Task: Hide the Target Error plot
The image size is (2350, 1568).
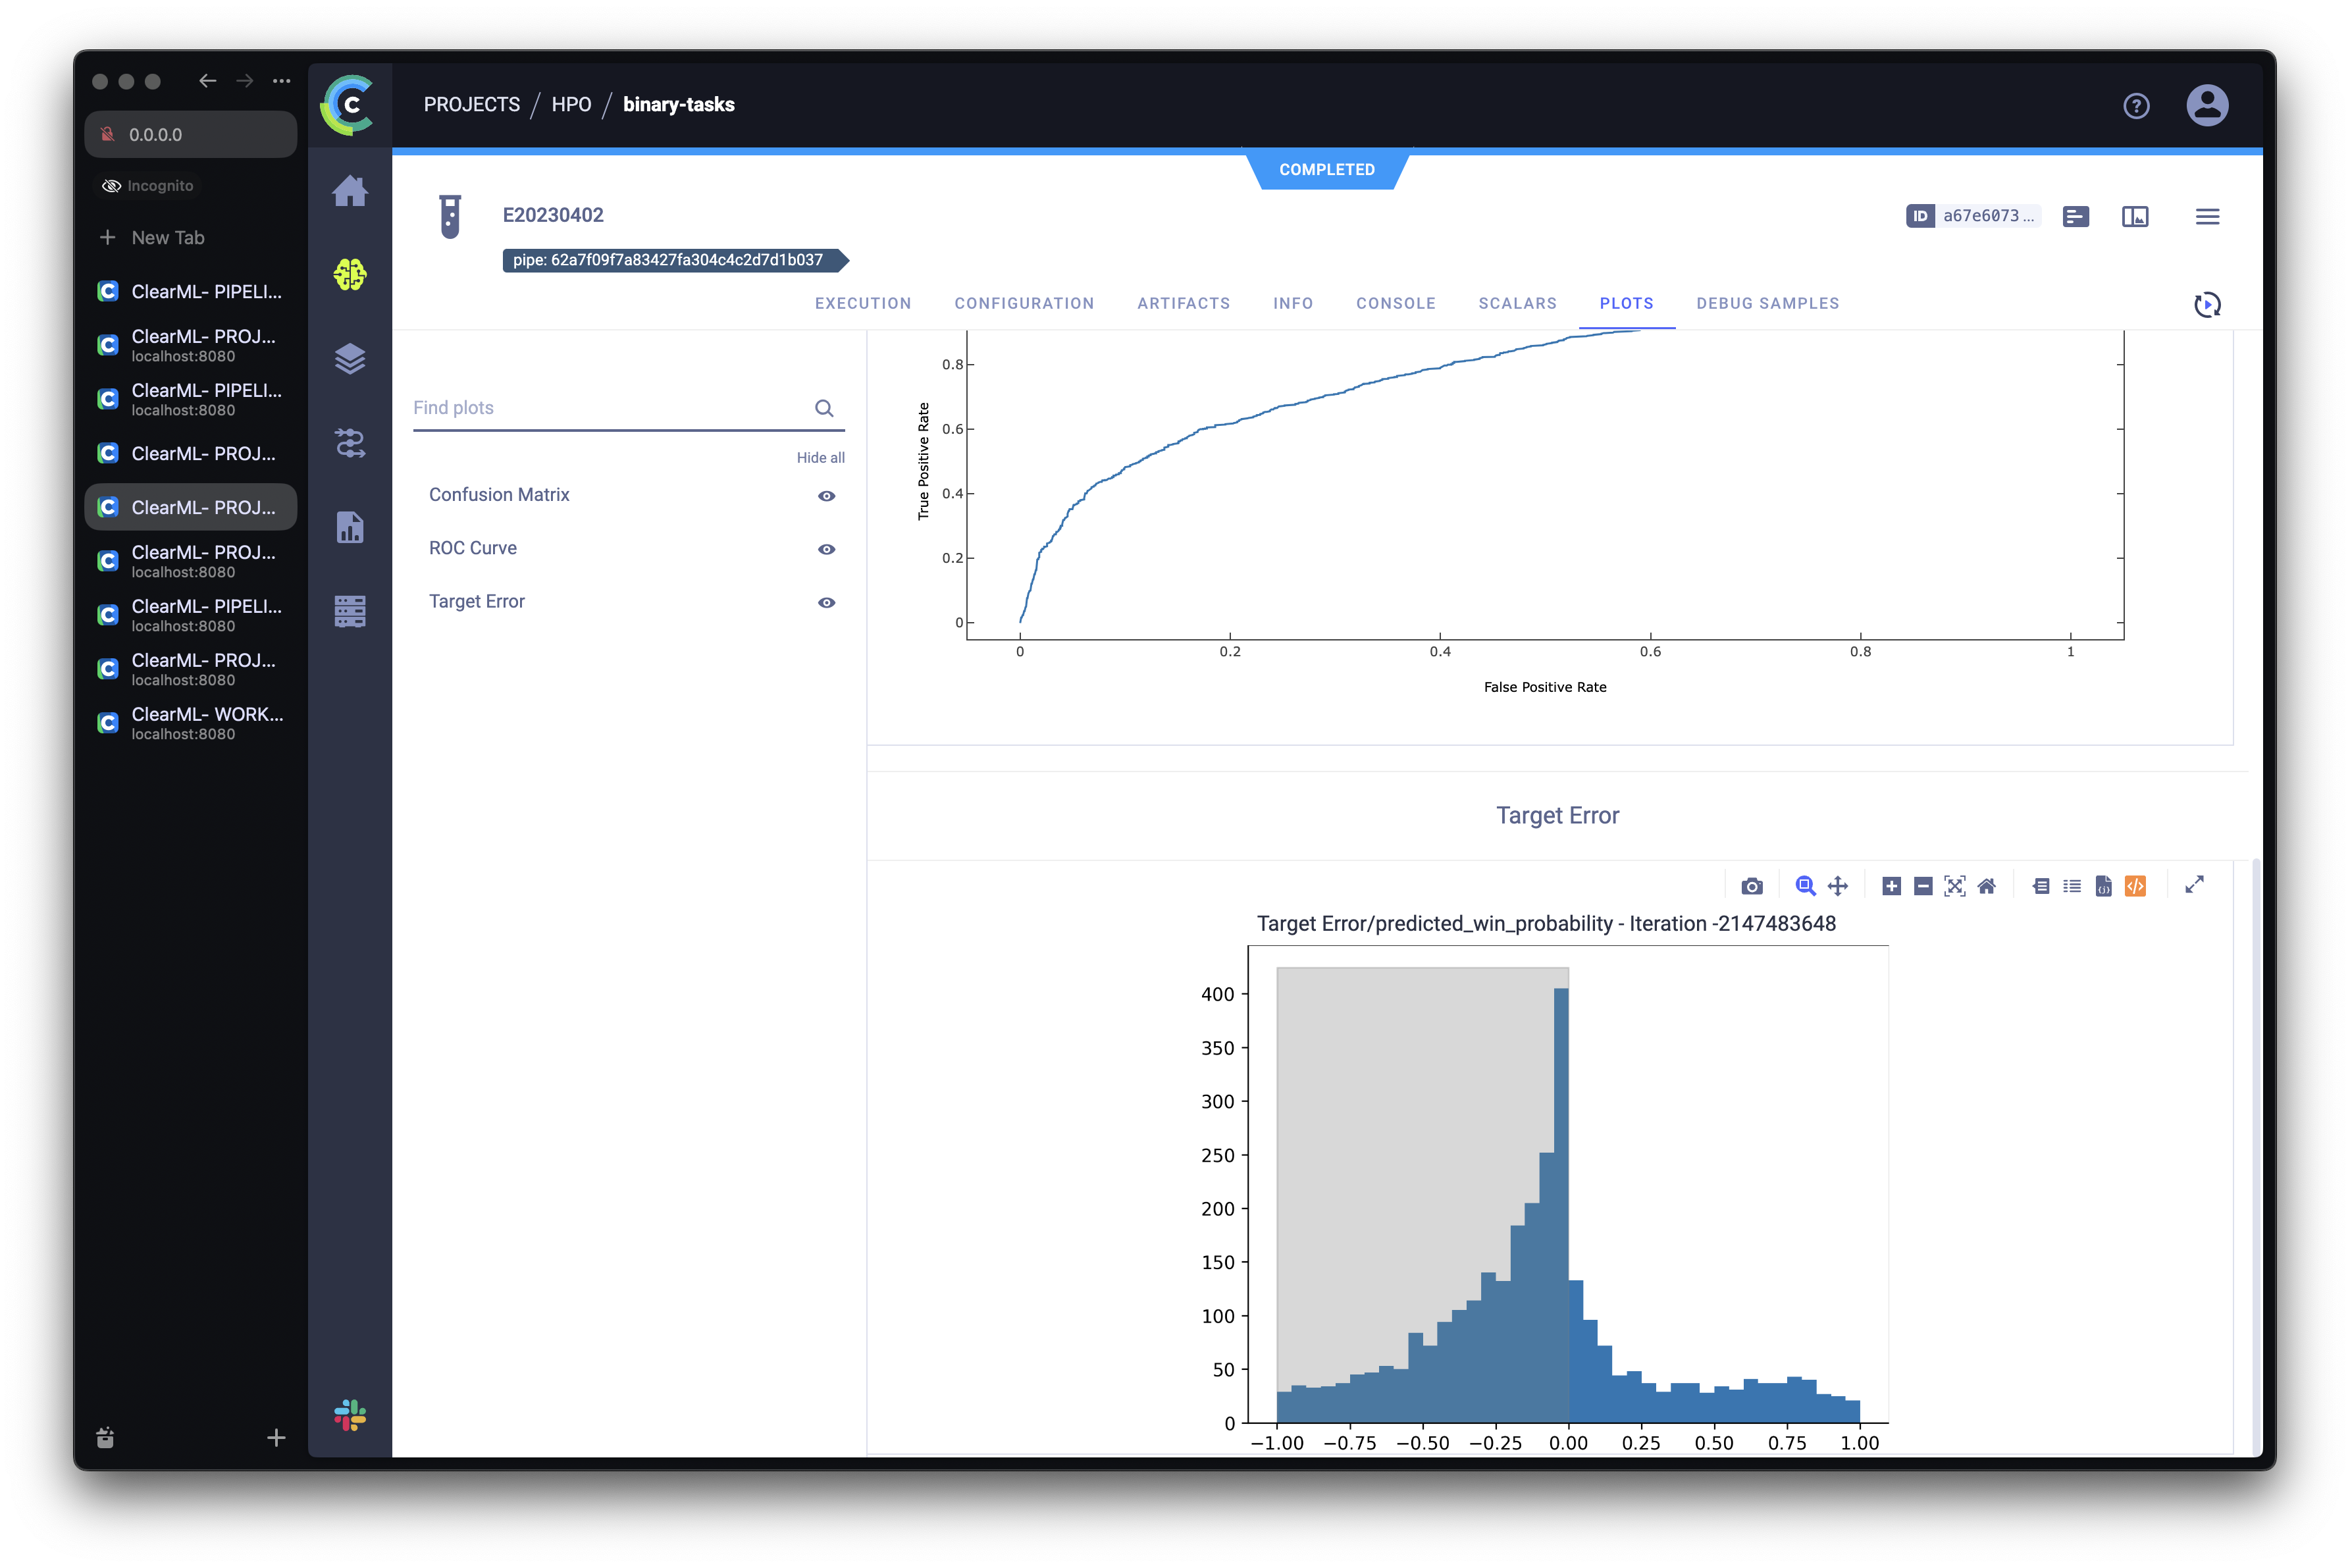Action: tap(826, 602)
